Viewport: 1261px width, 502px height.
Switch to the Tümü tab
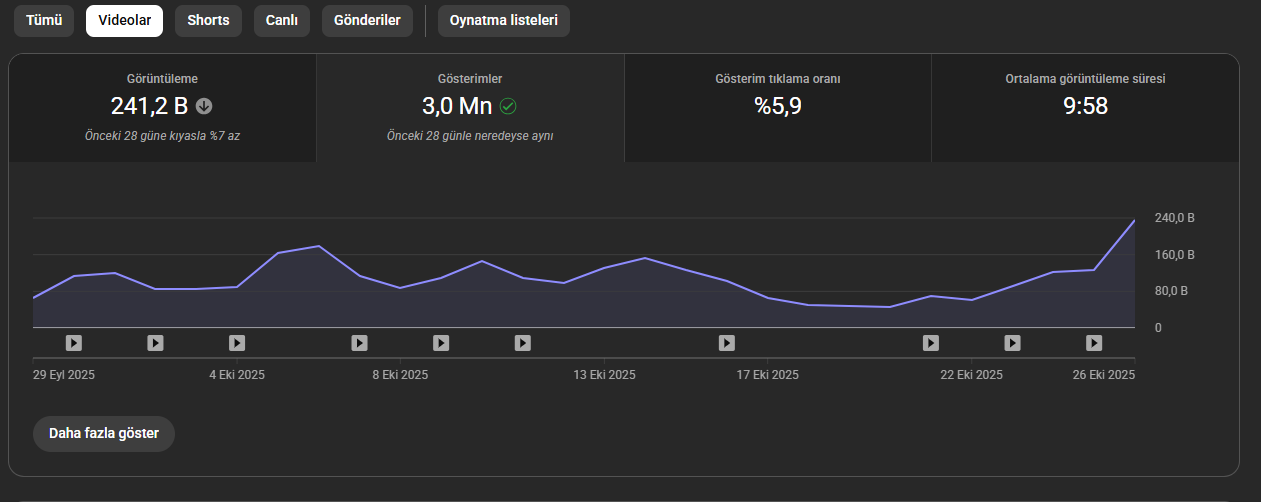pyautogui.click(x=44, y=20)
